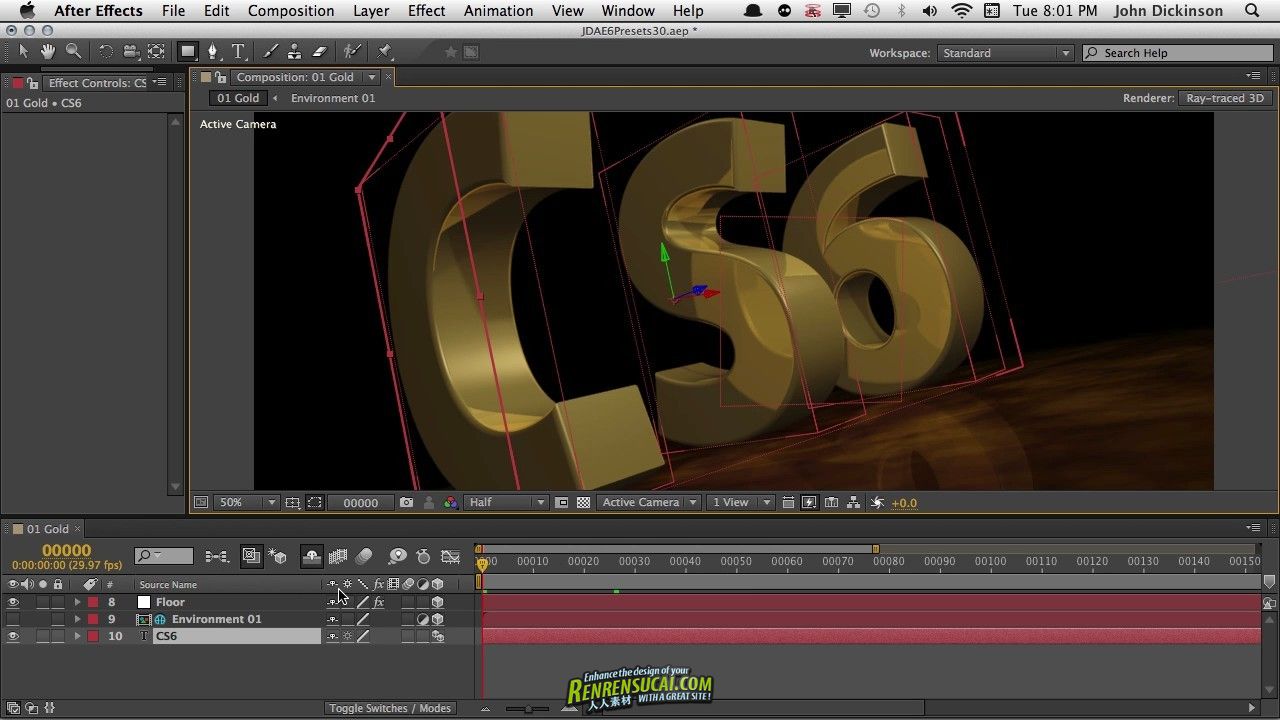1280x720 pixels.
Task: Select the Rotation tool
Action: [x=105, y=51]
